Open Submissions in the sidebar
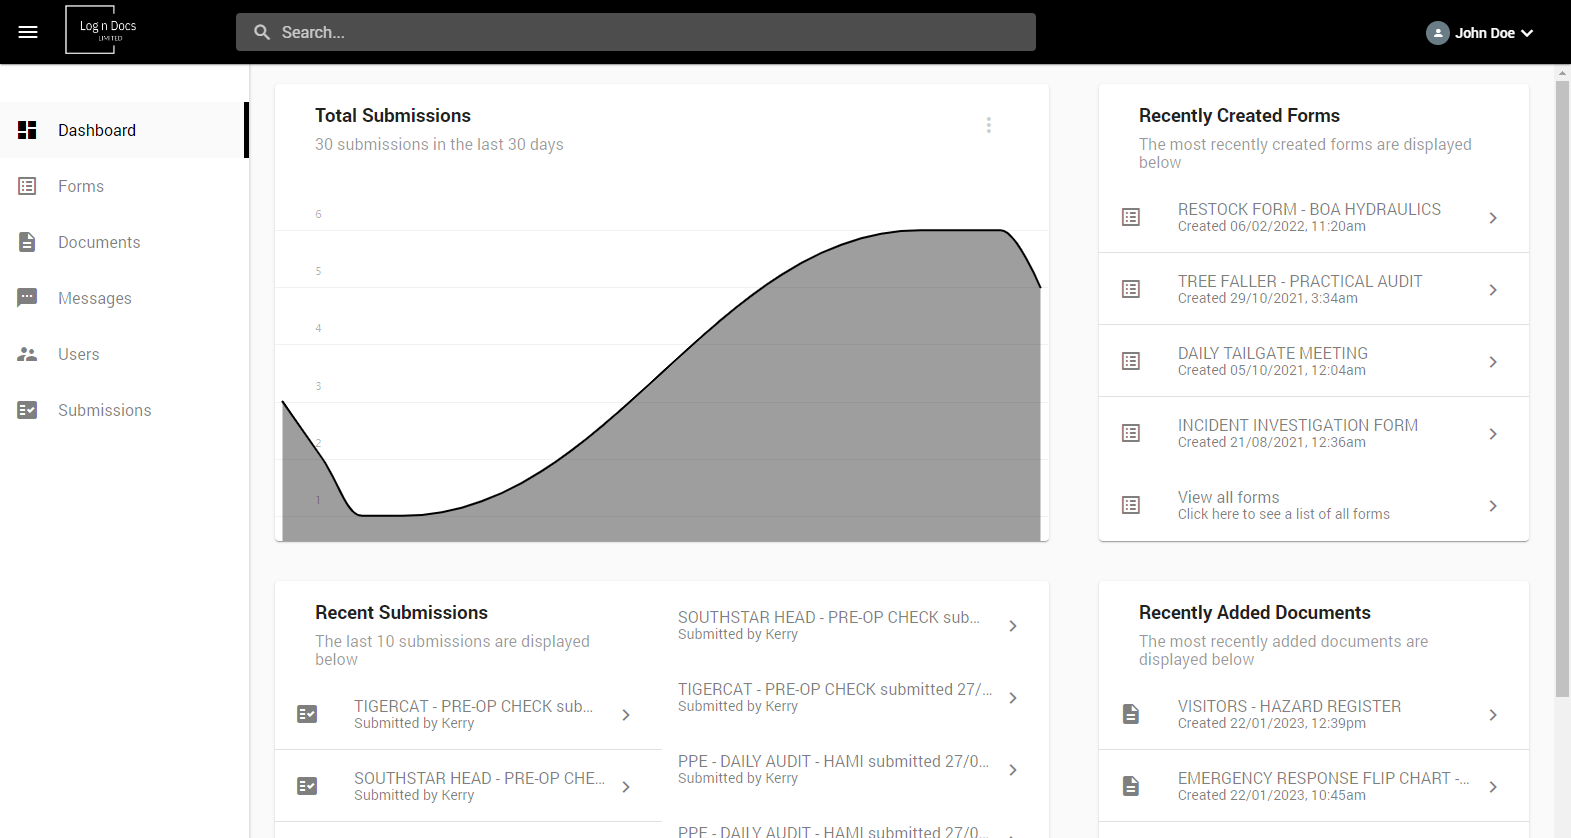The image size is (1571, 838). pos(124,410)
